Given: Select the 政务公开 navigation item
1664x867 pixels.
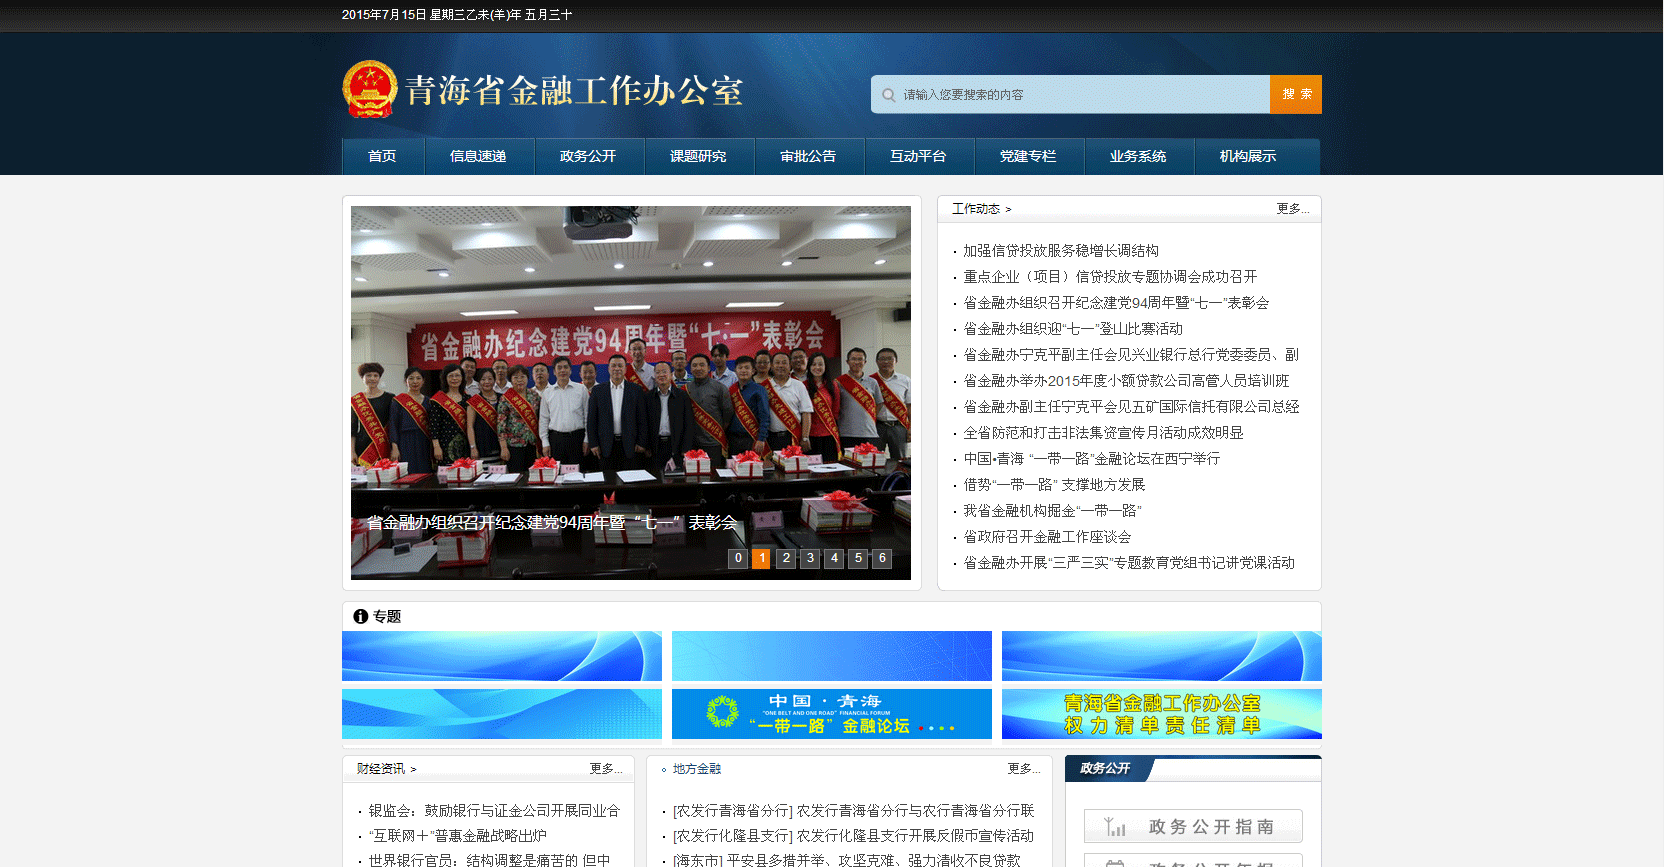Looking at the screenshot, I should coord(588,156).
